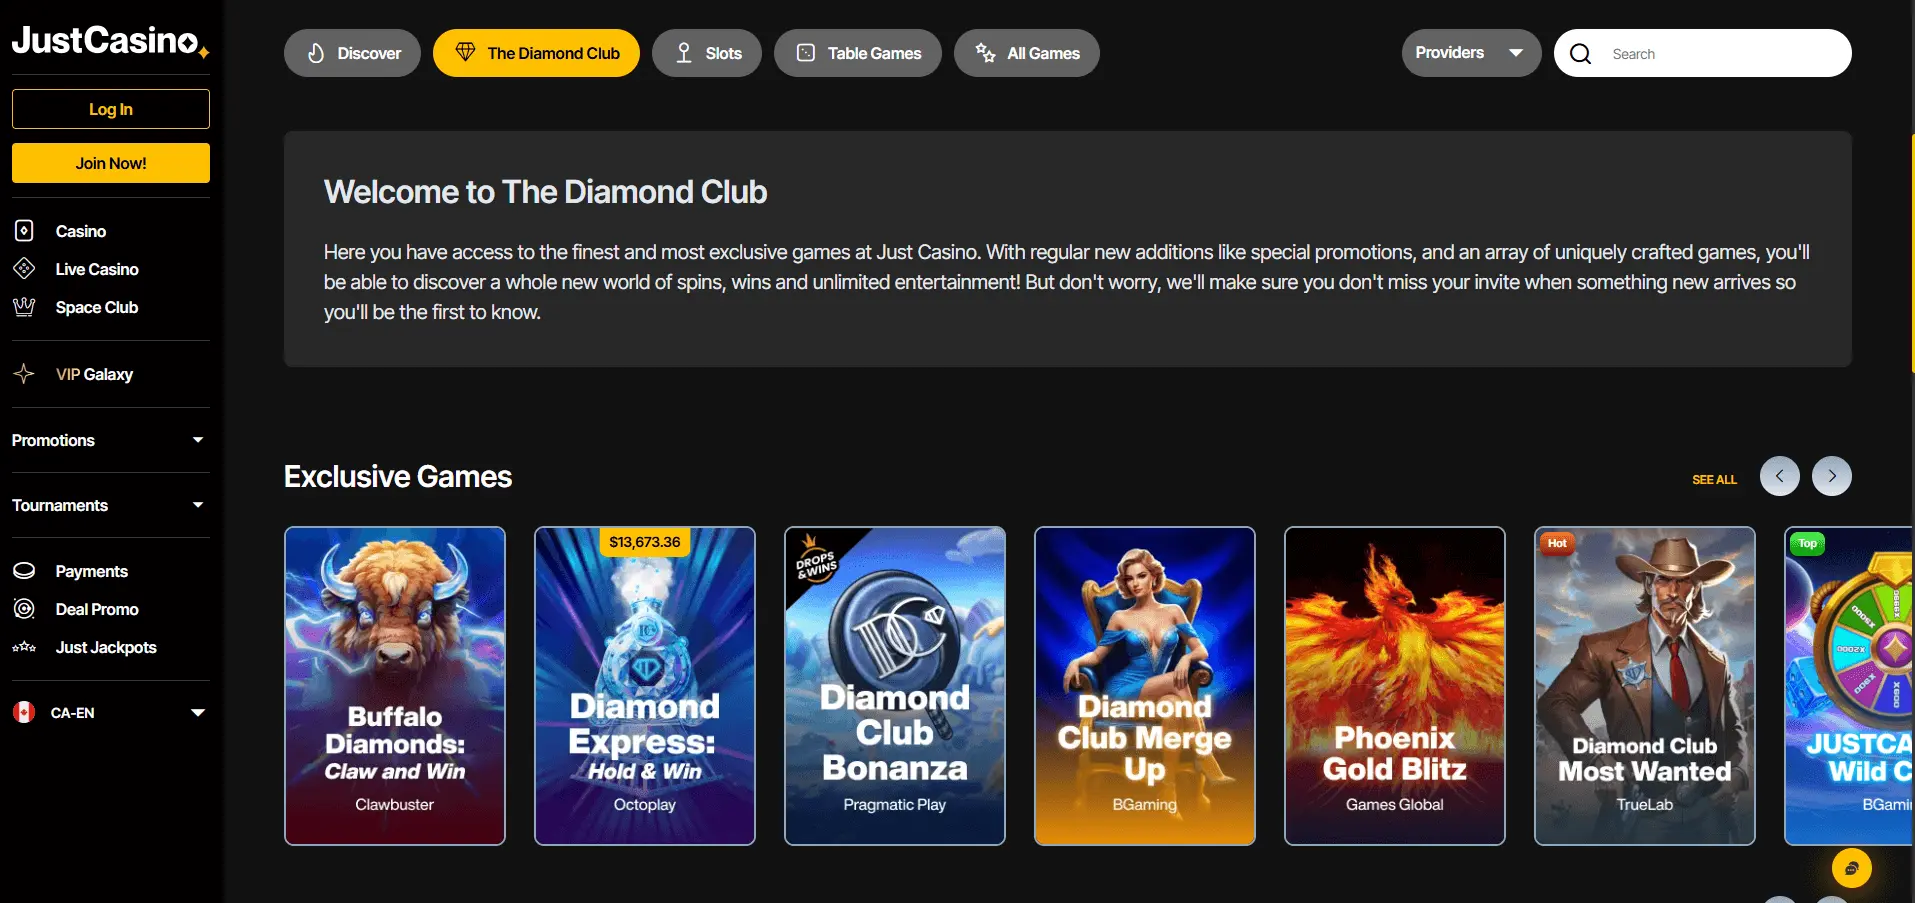The image size is (1915, 903).
Task: Go to next Exclusive Games slide
Action: (1831, 476)
